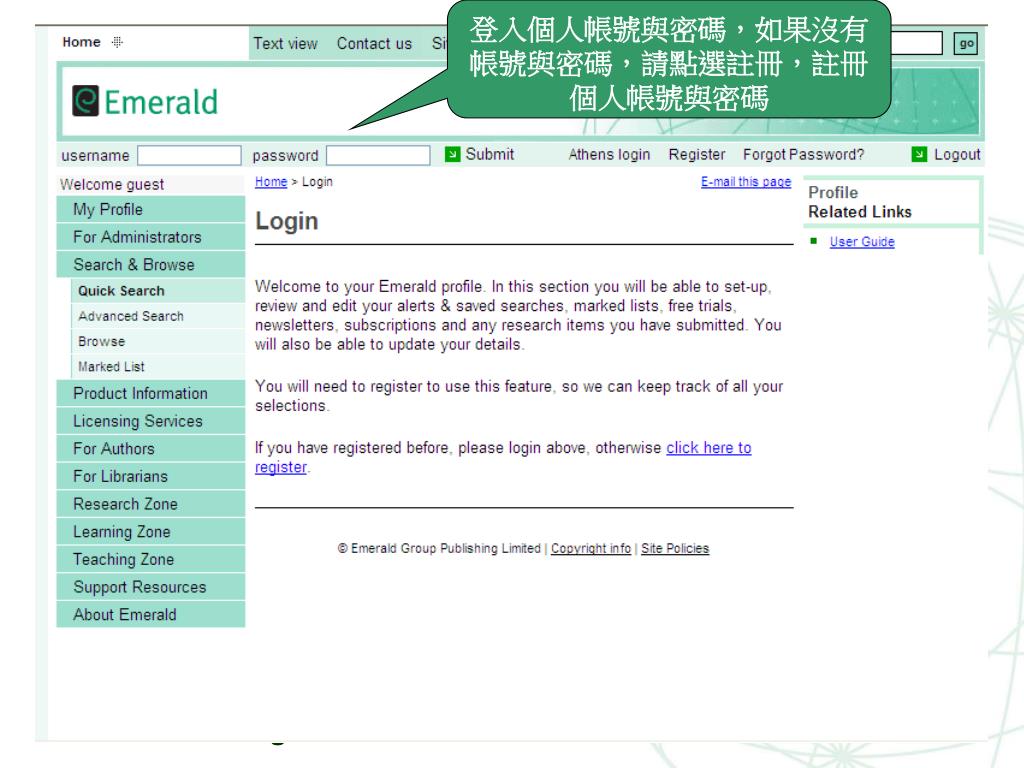Open For Authors menu item

tap(151, 449)
